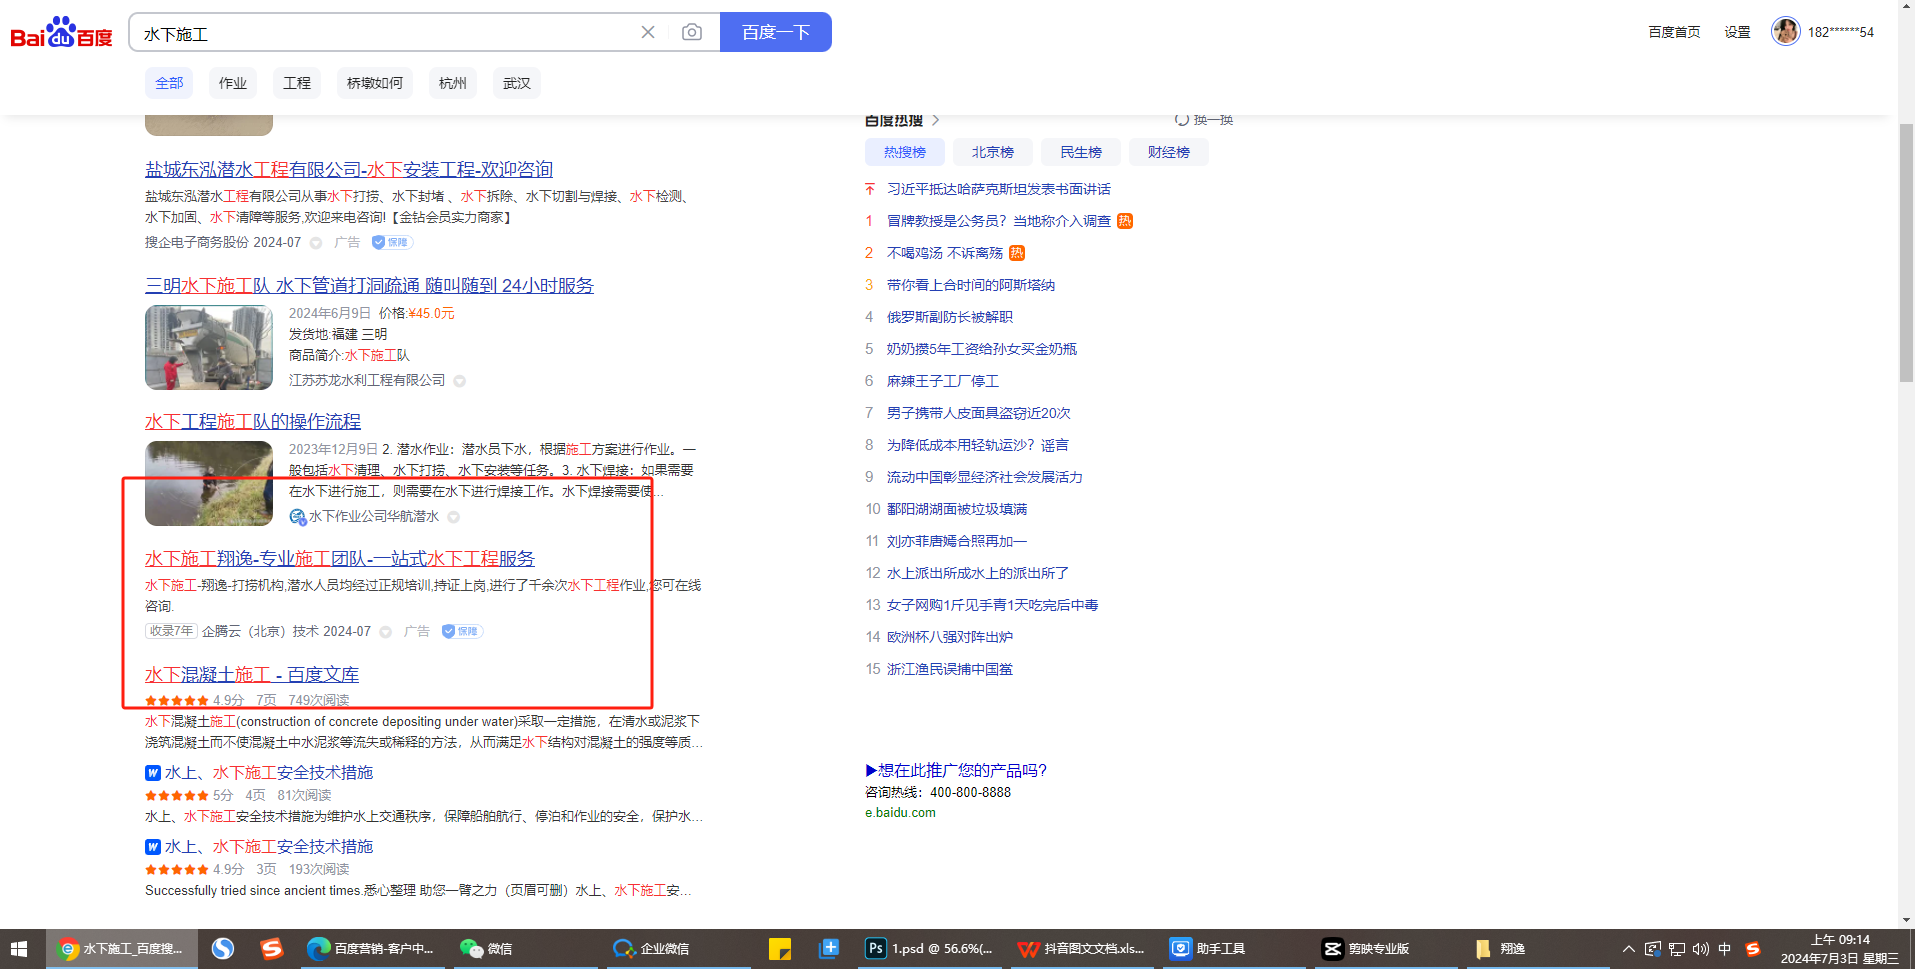Open user profile avatar
Screen dimensions: 1915x969
tap(1785, 32)
